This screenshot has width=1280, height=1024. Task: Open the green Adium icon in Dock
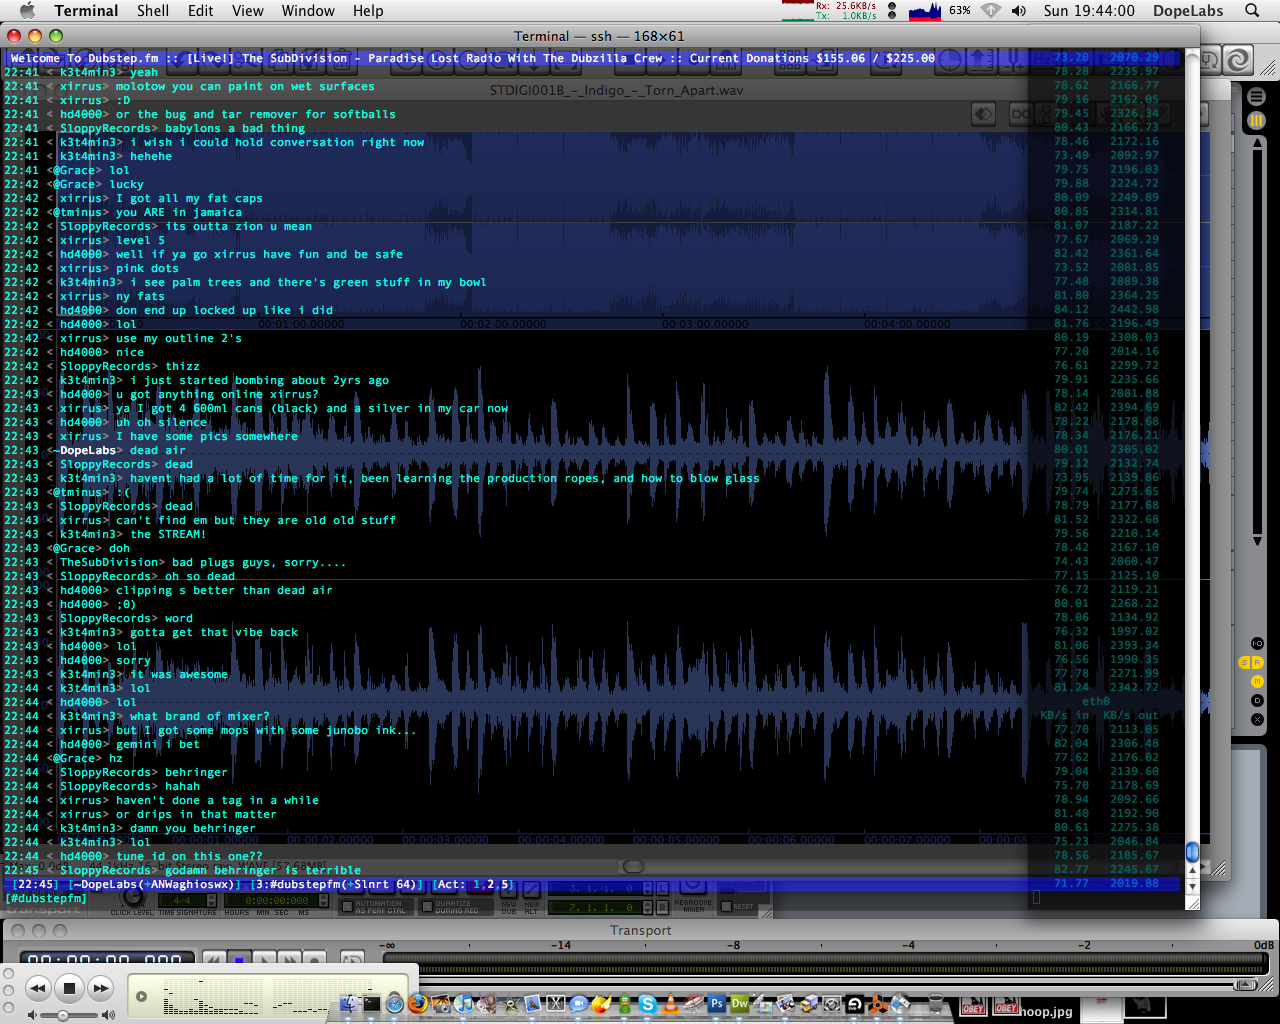point(624,1002)
